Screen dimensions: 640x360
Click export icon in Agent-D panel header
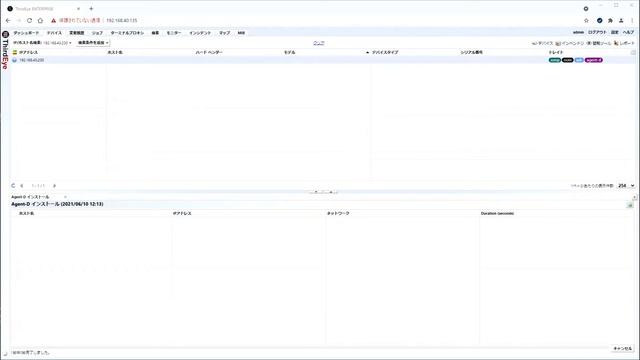pyautogui.click(x=630, y=205)
